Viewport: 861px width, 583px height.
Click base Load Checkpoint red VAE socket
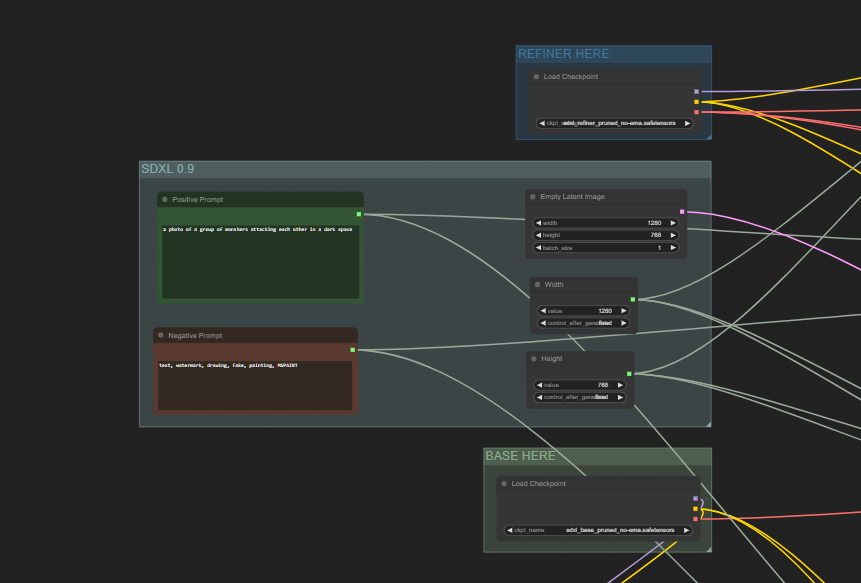(696, 519)
